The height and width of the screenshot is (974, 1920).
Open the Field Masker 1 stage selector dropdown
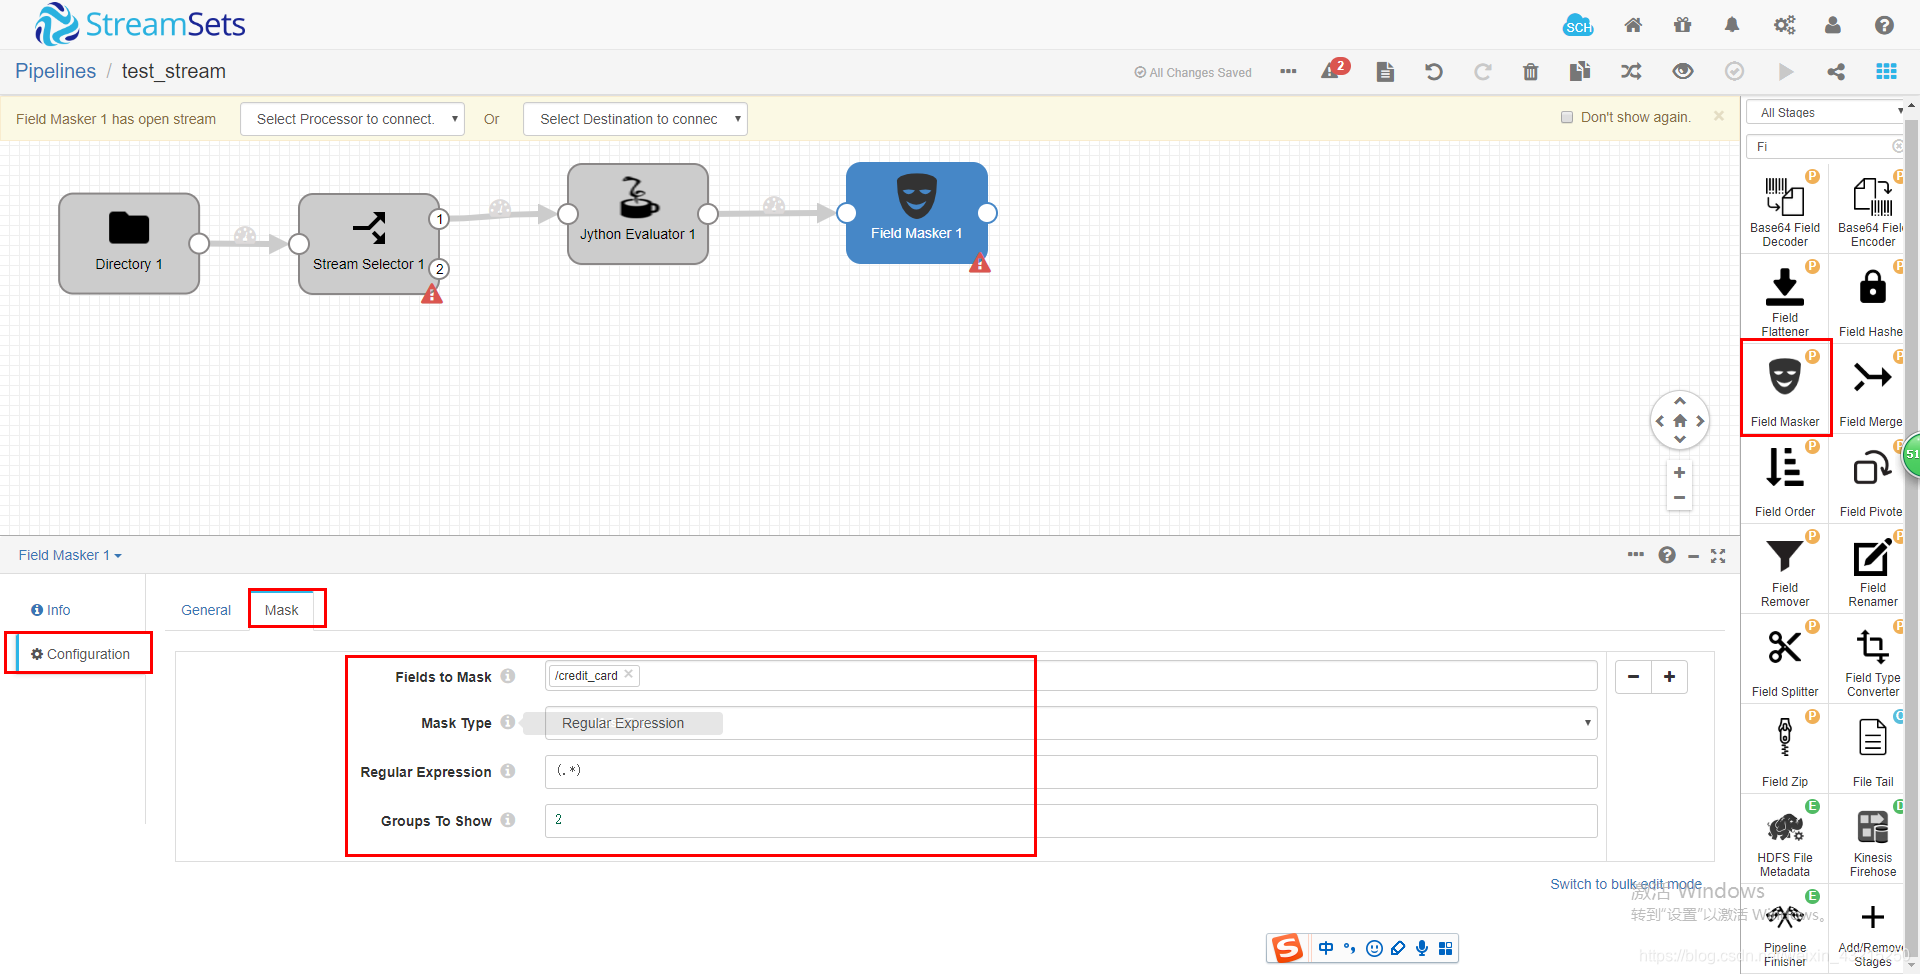pos(70,555)
